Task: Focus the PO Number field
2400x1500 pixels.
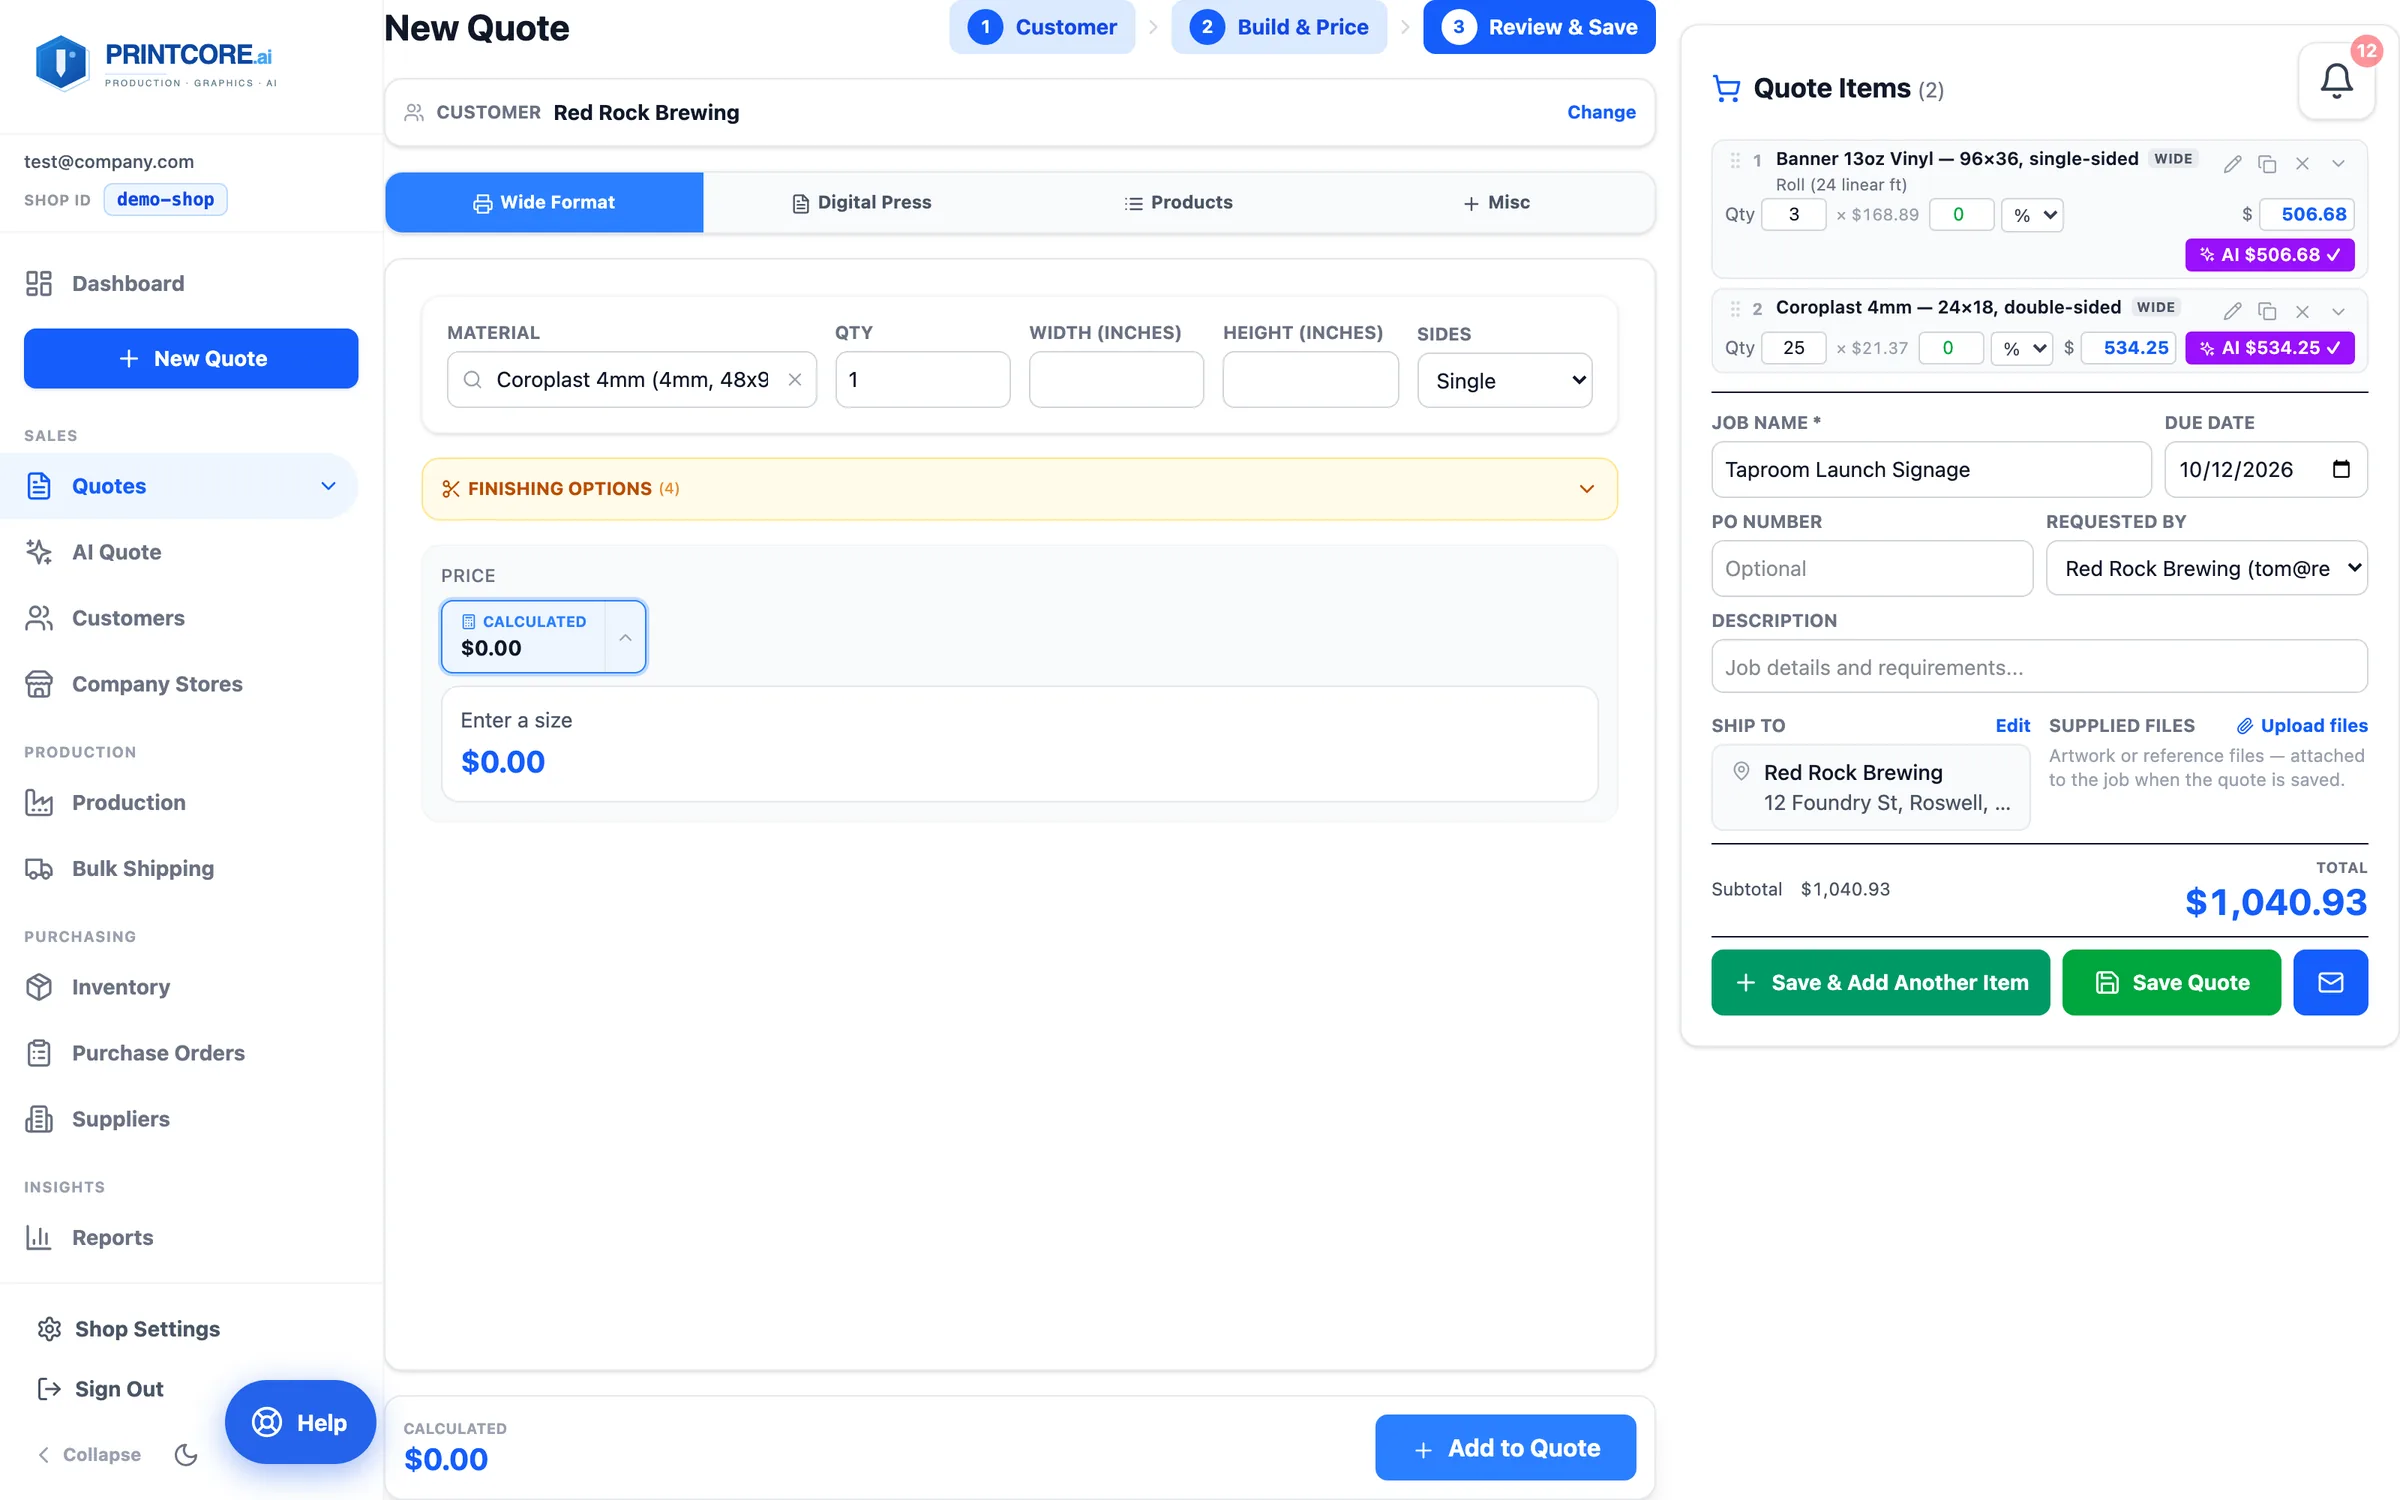Action: coord(1872,568)
